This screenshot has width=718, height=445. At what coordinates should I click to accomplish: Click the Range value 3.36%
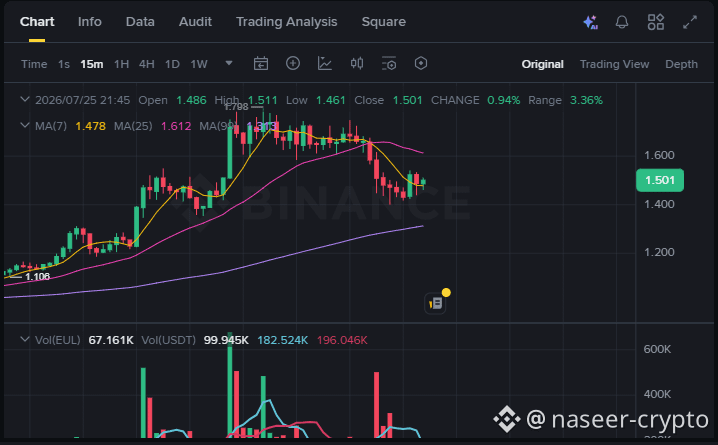[586, 100]
